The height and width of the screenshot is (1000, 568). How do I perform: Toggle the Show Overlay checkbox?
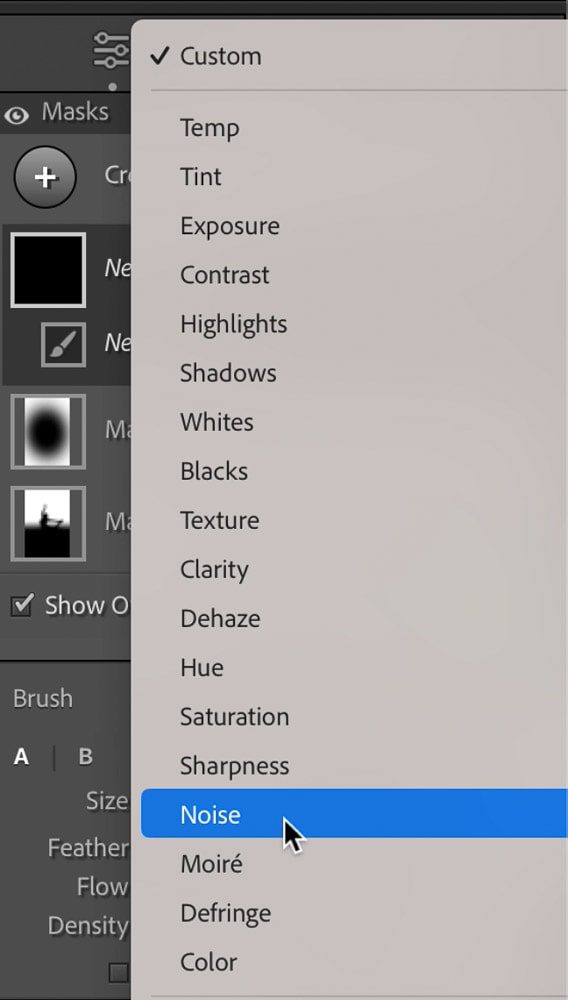[x=22, y=604]
